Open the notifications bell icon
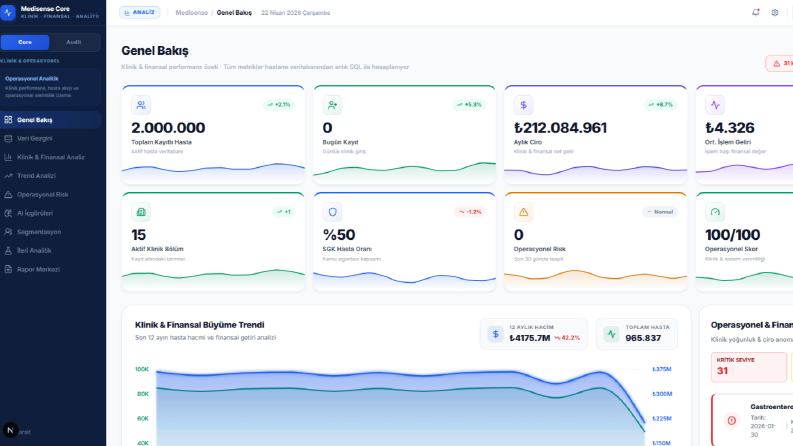Image resolution: width=793 pixels, height=446 pixels. pos(756,13)
